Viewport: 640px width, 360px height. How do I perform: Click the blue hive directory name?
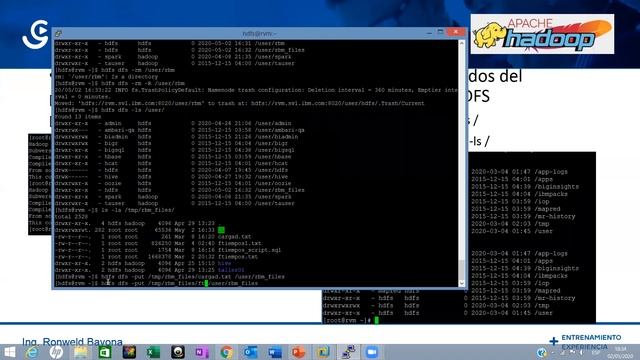click(224, 263)
